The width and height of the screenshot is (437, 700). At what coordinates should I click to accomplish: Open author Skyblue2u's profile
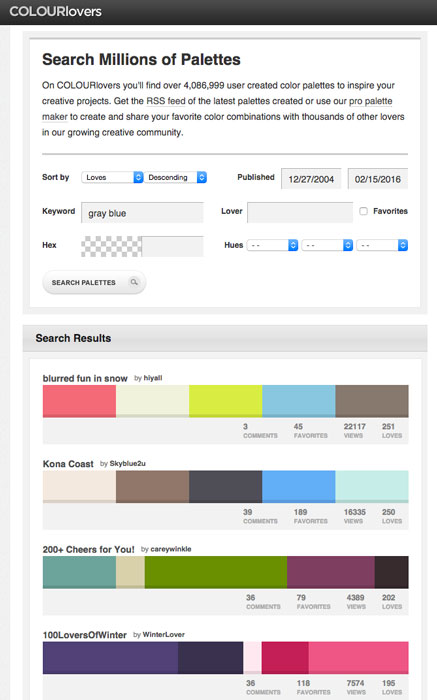[128, 463]
